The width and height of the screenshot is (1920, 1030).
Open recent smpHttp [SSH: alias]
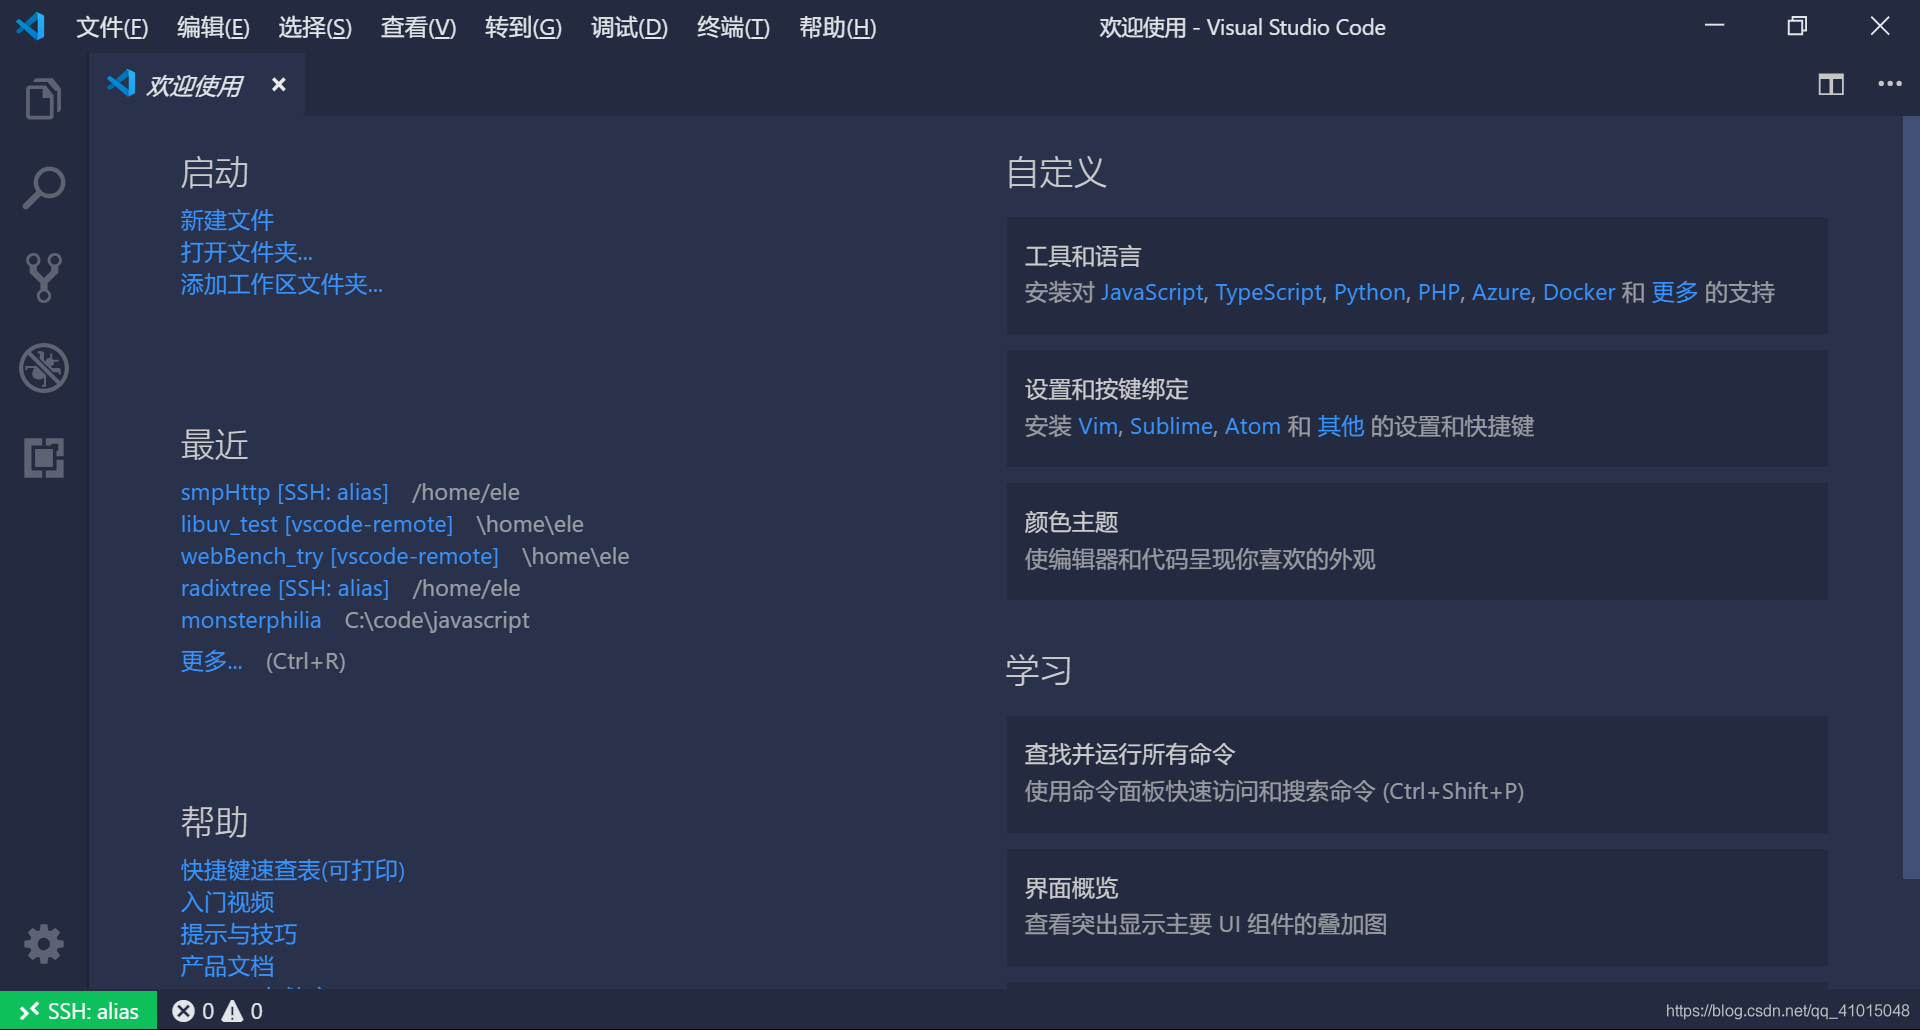pyautogui.click(x=284, y=492)
